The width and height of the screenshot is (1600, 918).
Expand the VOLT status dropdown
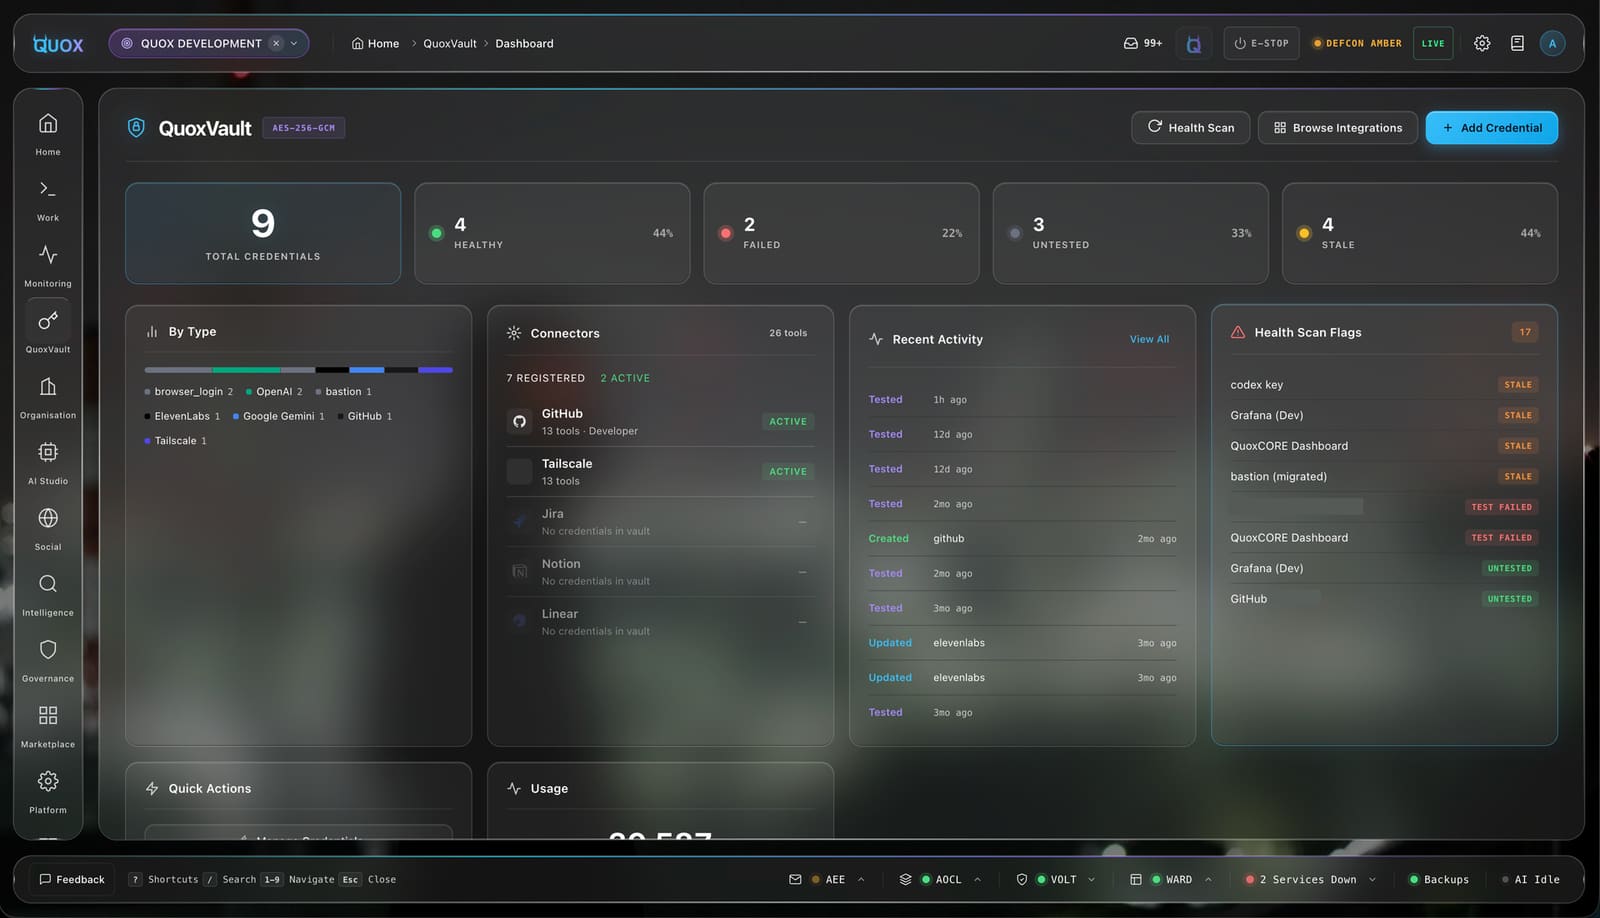[x=1091, y=880]
